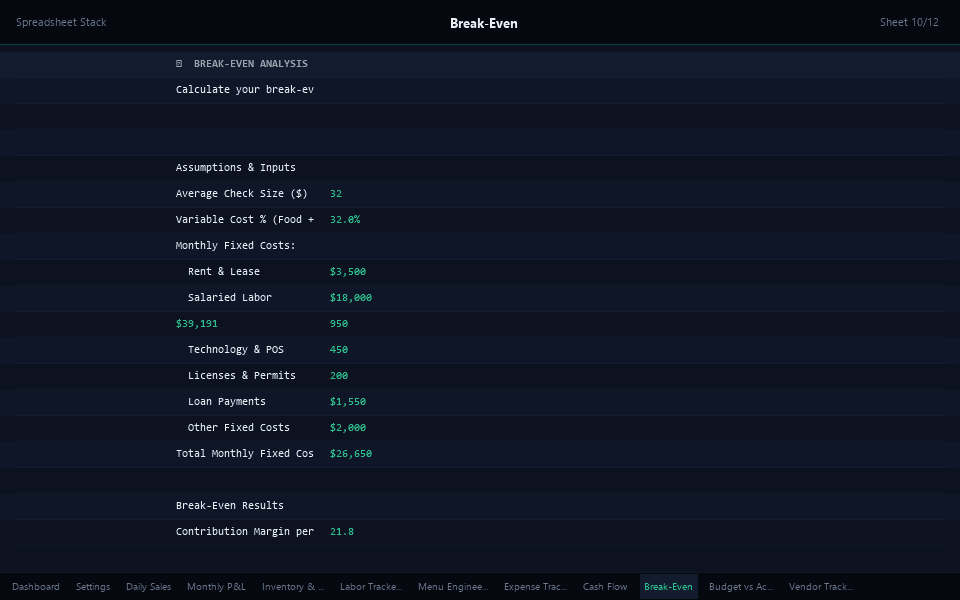Open the Settings sheet
Viewport: 960px width, 600px height.
[x=93, y=586]
